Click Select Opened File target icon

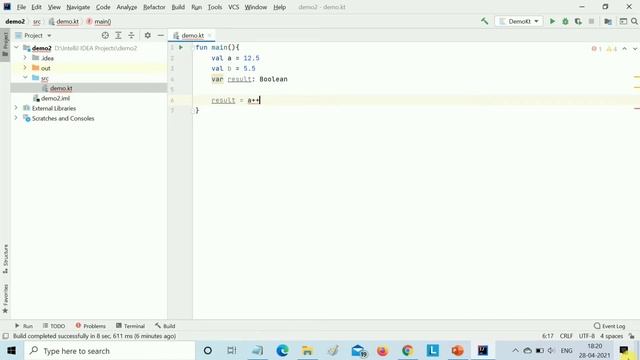[x=105, y=36]
